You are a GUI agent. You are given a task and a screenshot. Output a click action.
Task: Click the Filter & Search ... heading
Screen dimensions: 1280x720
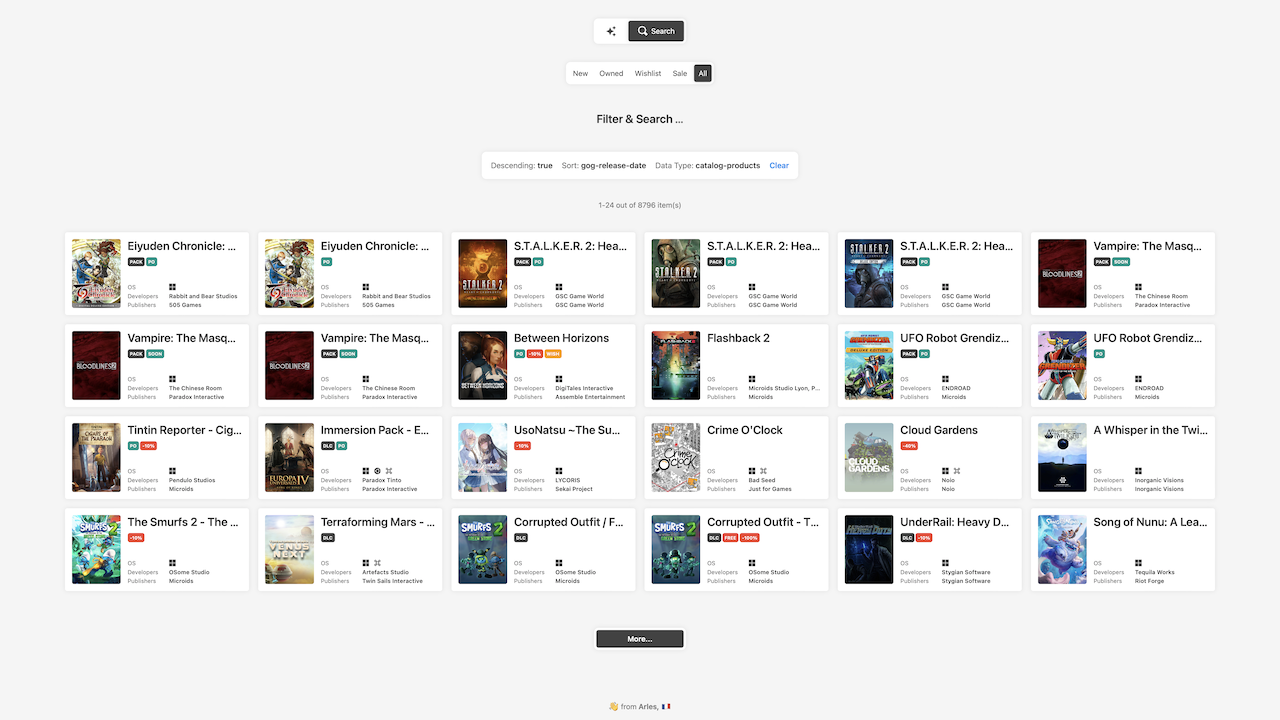640,119
